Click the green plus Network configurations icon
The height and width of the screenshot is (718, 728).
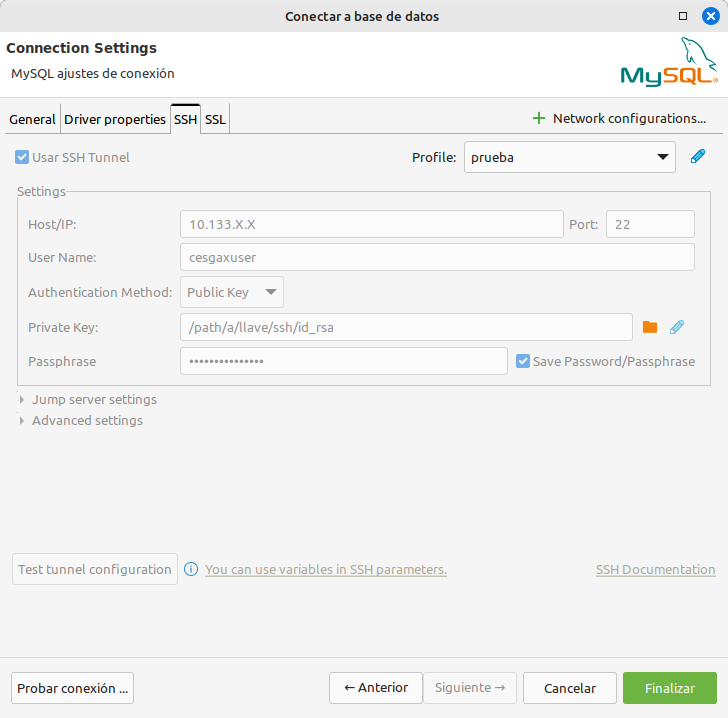tap(539, 118)
